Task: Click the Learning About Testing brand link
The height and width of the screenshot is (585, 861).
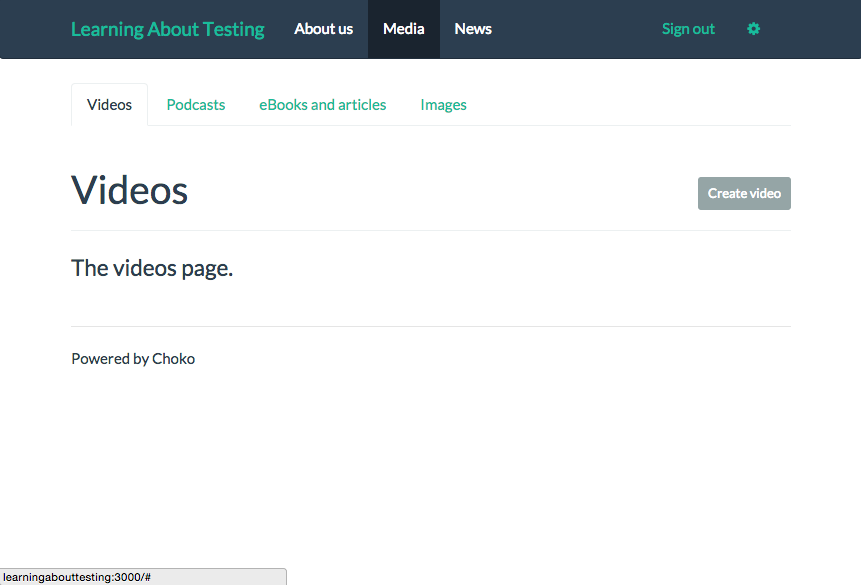Action: click(167, 29)
